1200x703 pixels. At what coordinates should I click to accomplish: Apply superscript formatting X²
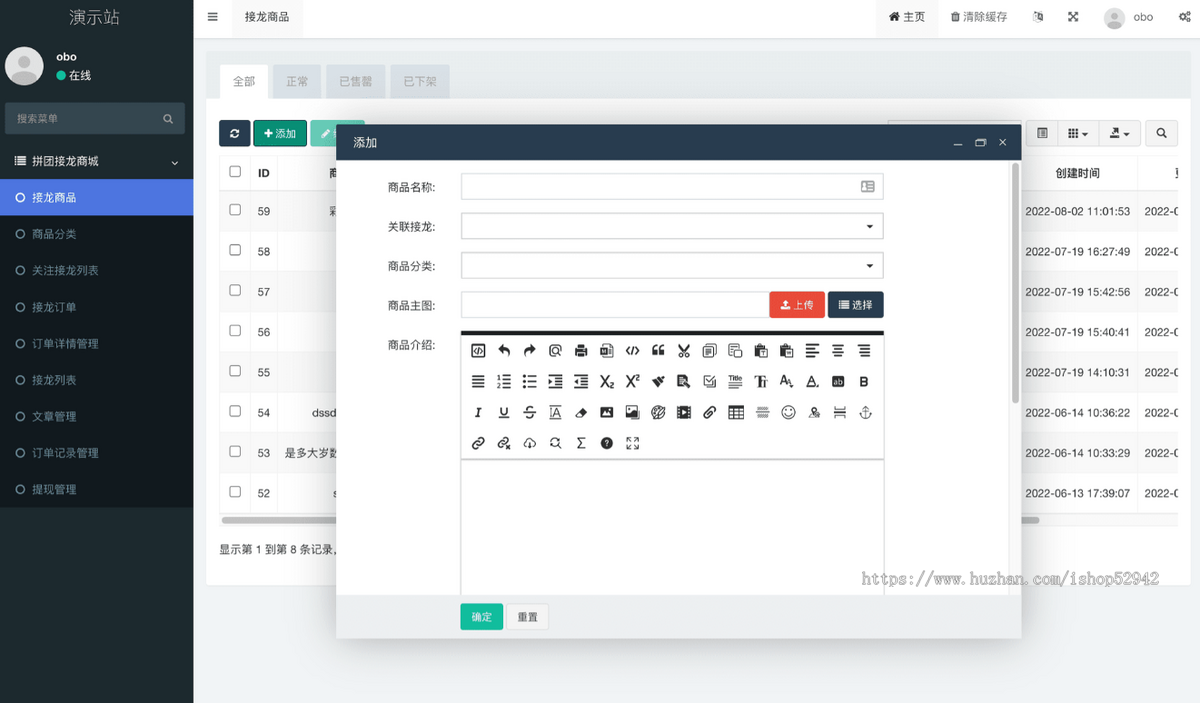click(632, 382)
